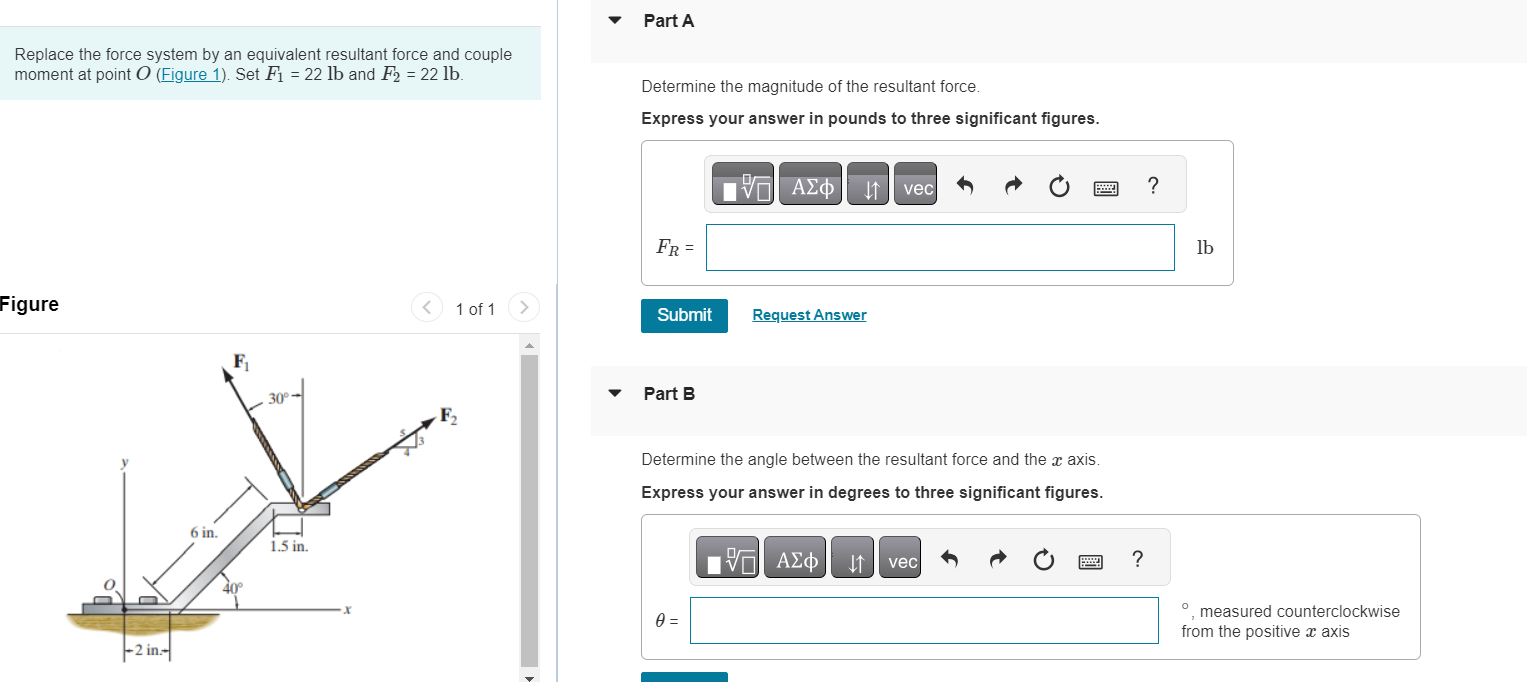Collapse the Part A section
This screenshot has width=1527, height=682.
click(613, 19)
